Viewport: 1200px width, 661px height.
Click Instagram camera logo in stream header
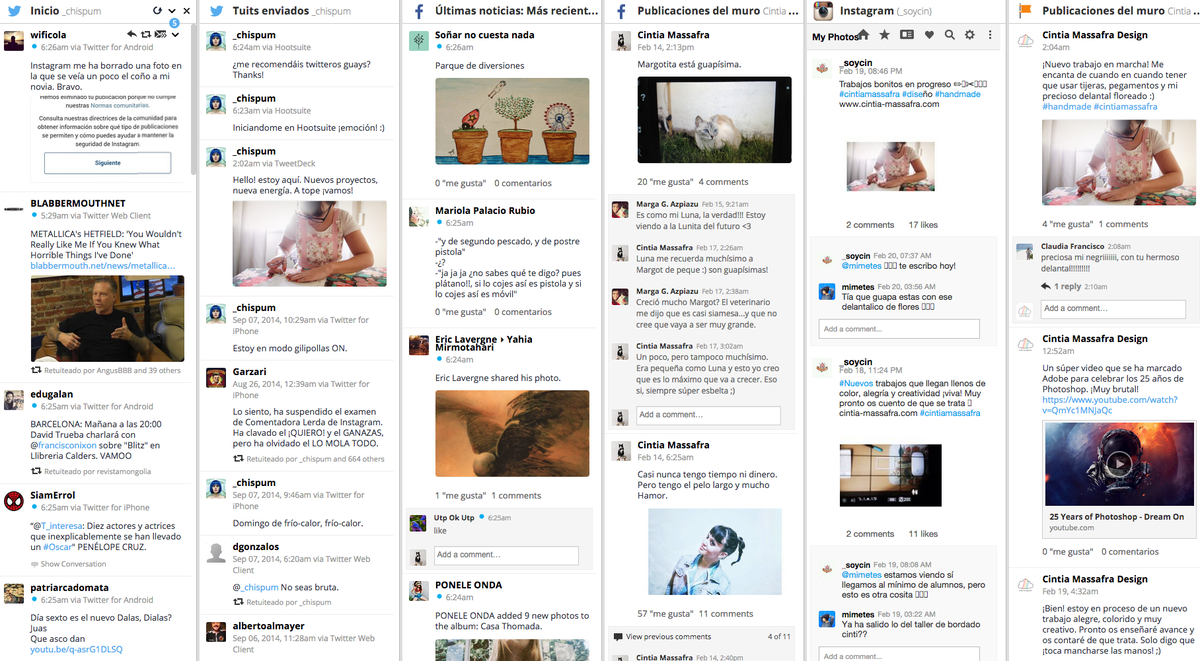823,11
